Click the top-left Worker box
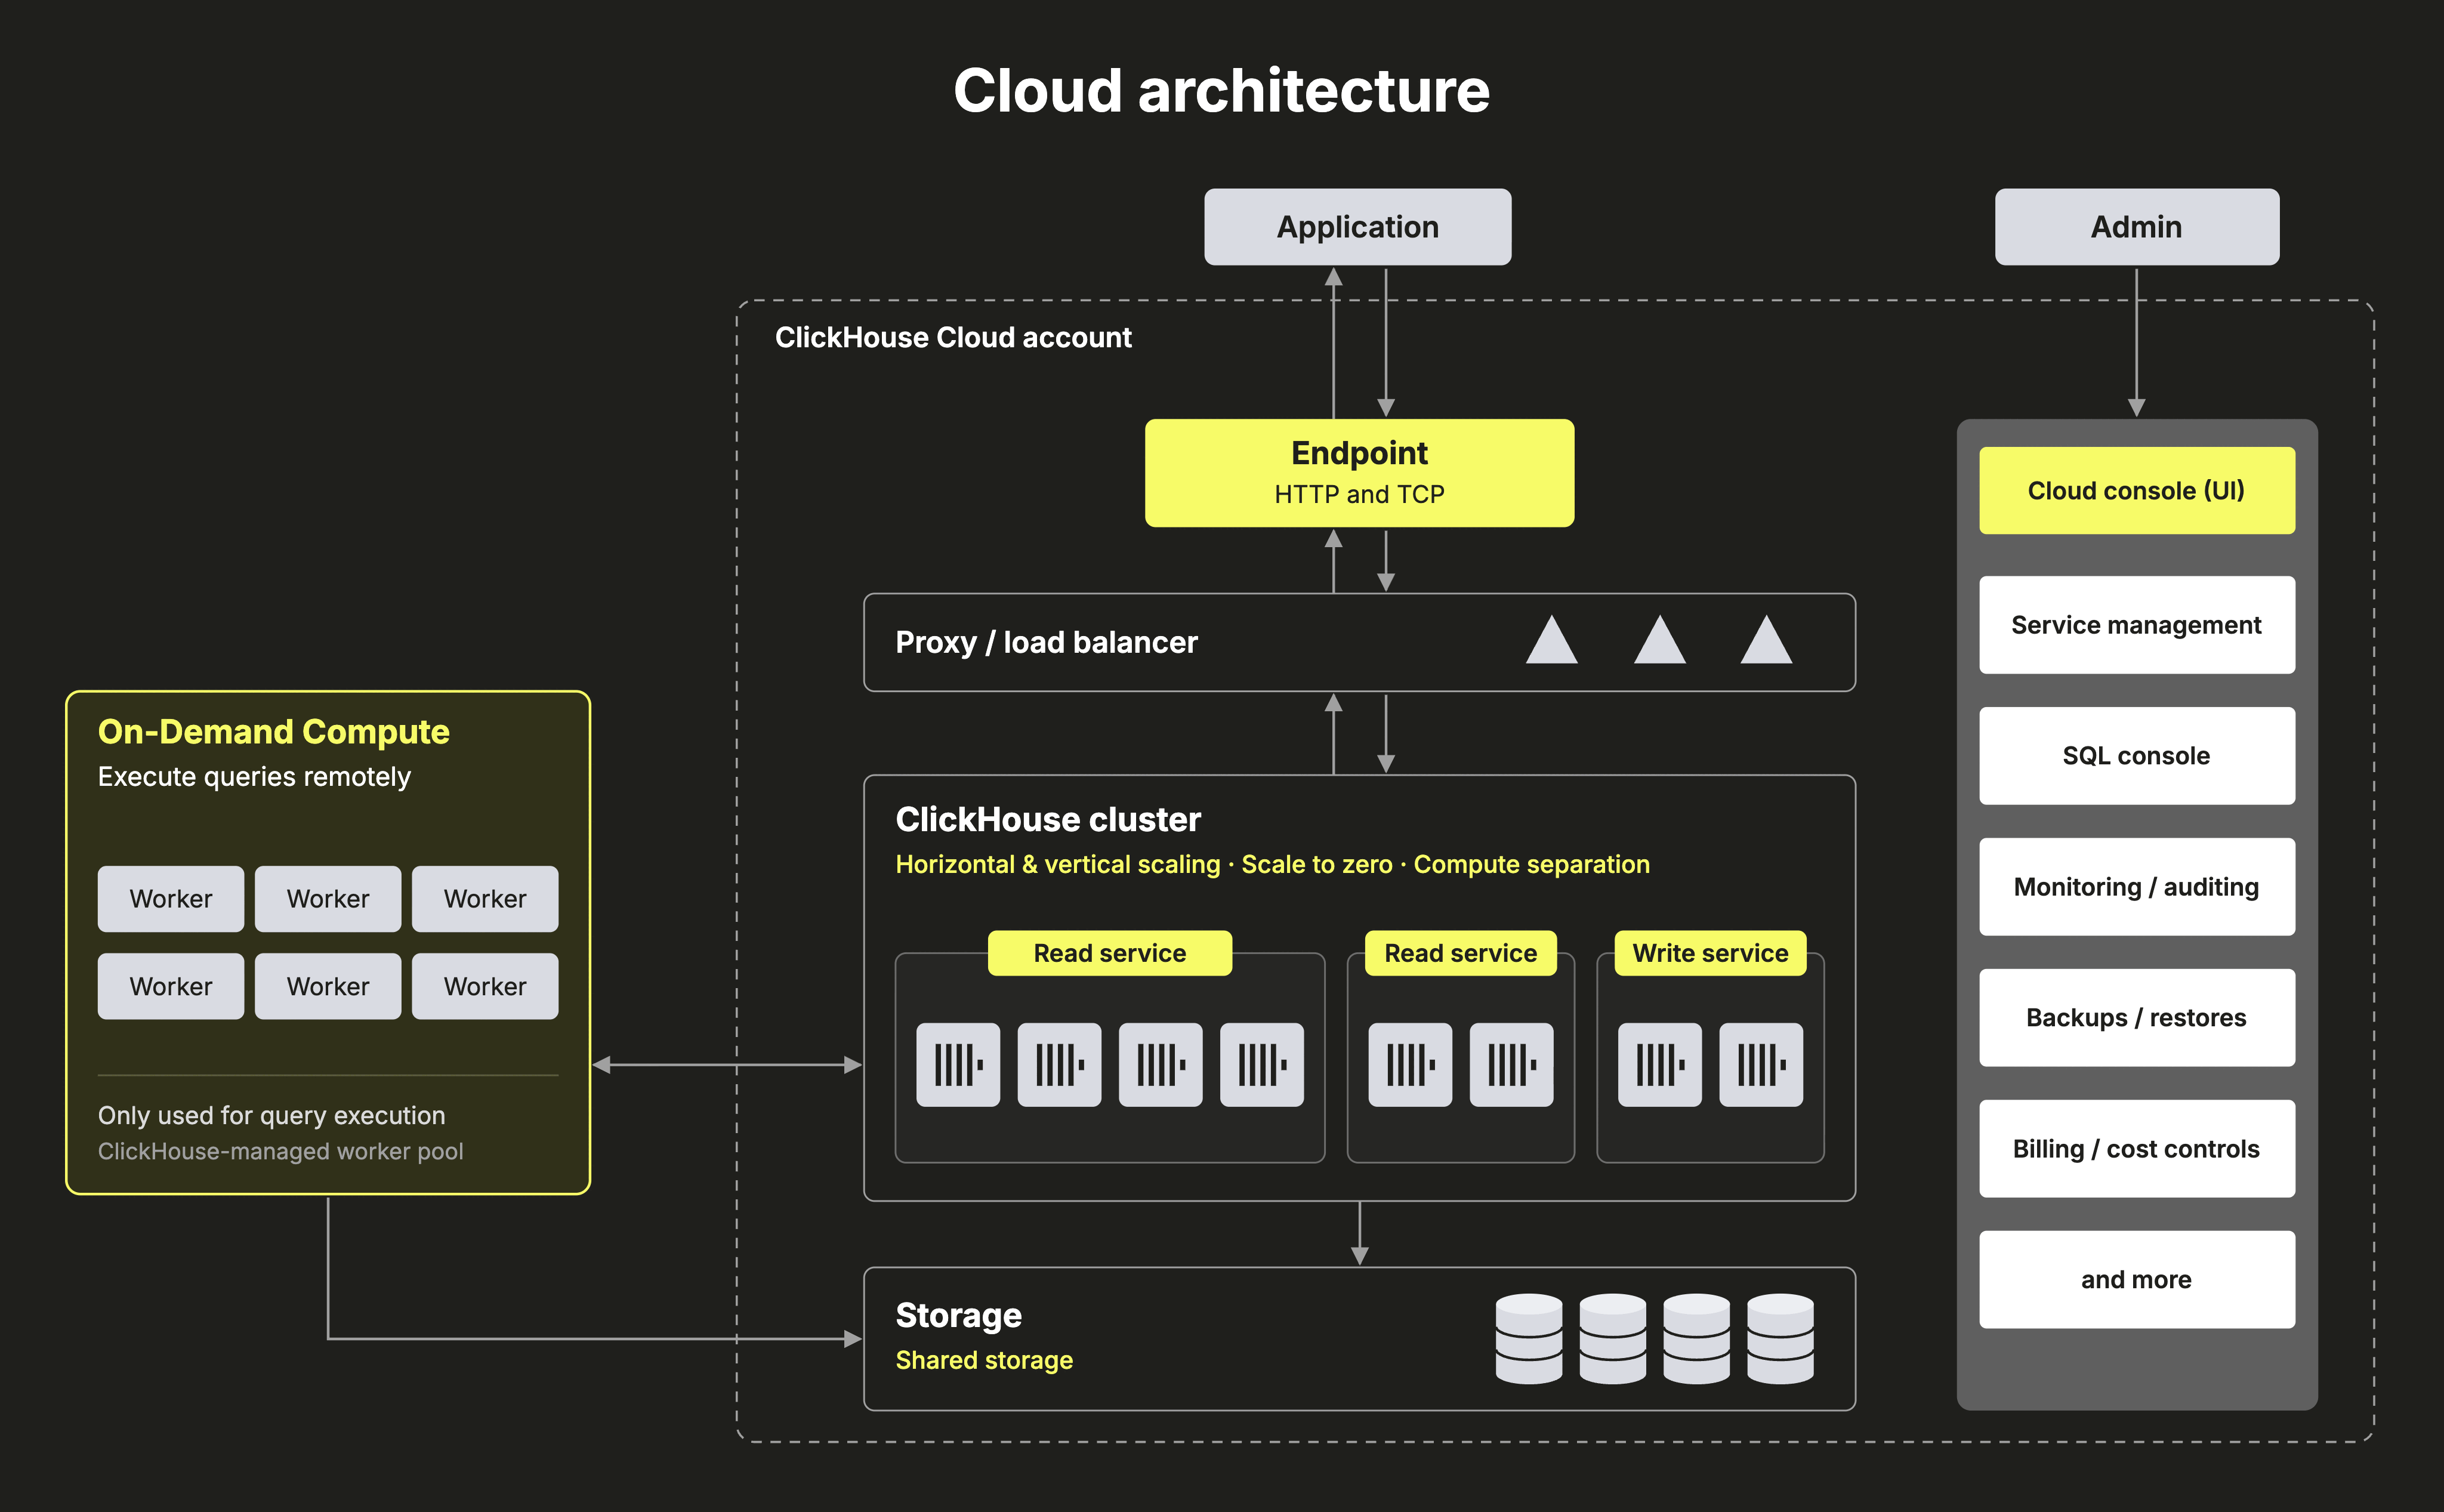Screen dimensions: 2444x1512 [171, 899]
